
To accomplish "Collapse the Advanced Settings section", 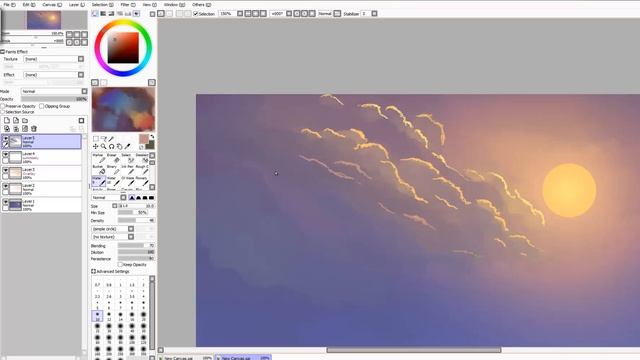I will (x=93, y=271).
